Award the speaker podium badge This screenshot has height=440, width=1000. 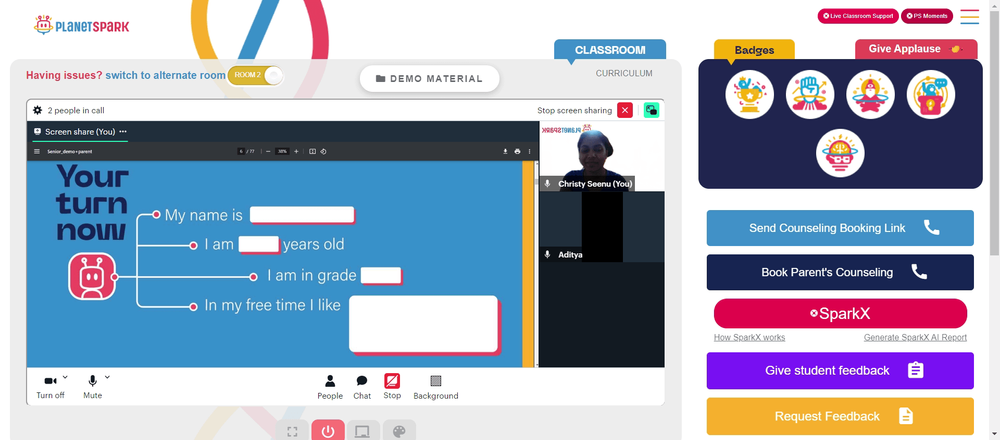(930, 94)
